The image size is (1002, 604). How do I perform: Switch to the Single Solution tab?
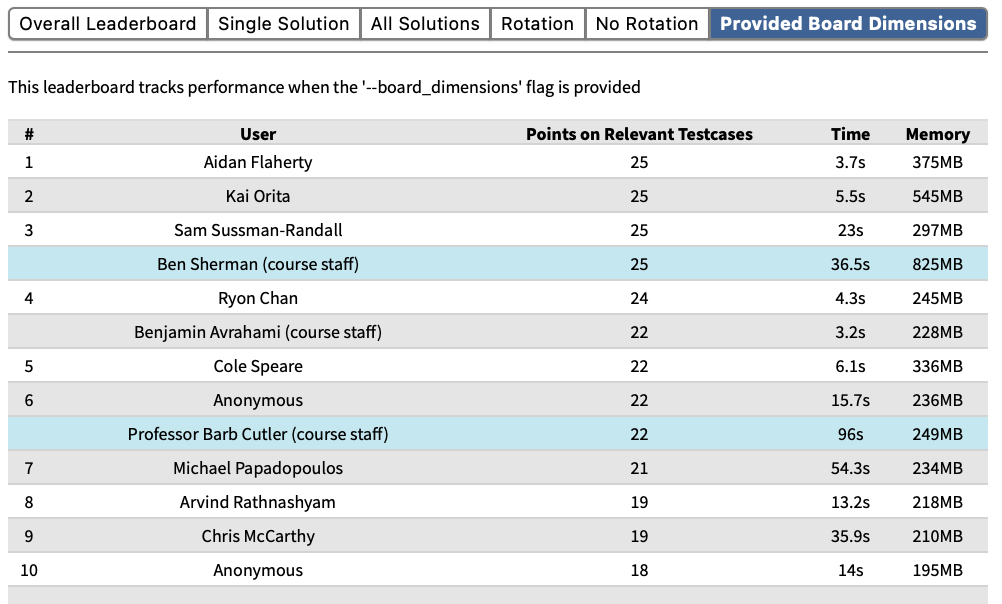pos(284,24)
